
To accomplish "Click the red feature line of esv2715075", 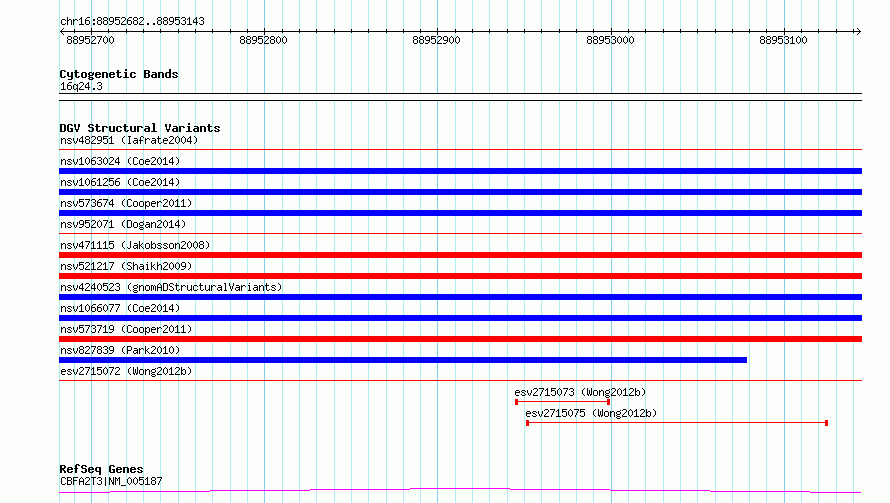I will 677,423.
